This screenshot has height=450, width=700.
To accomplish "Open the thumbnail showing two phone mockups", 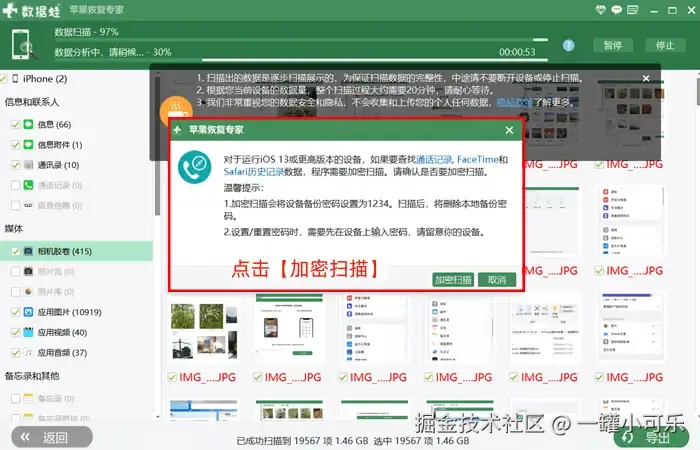I will [289, 329].
